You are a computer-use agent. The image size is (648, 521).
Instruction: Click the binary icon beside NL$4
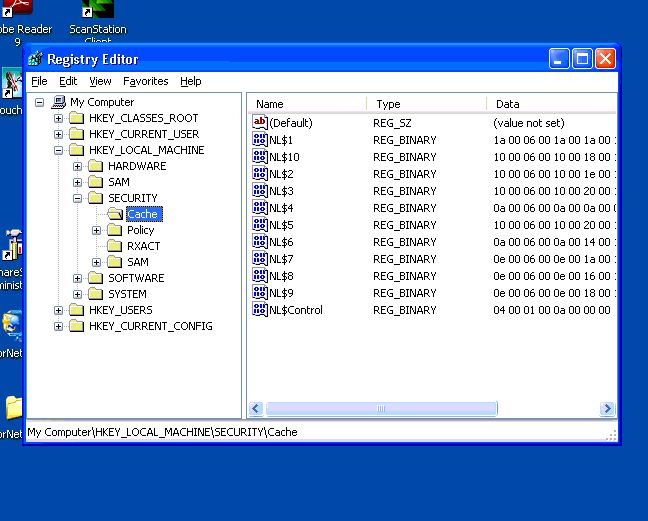coord(260,207)
